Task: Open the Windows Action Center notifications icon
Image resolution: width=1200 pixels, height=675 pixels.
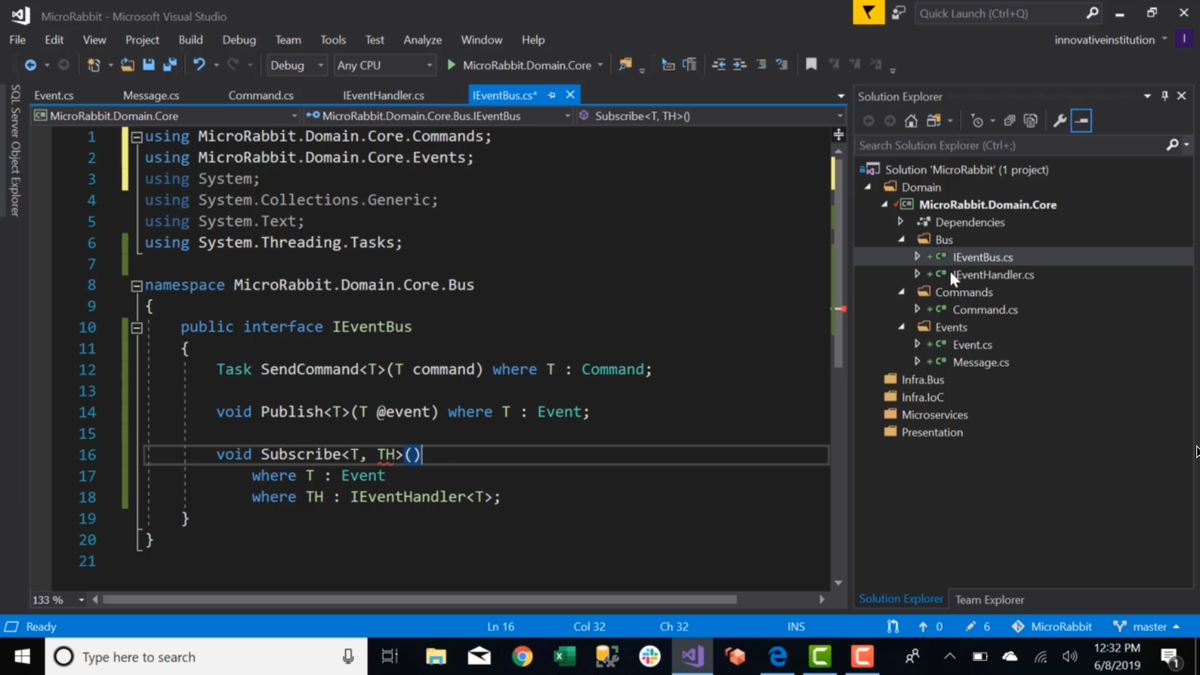Action: click(1169, 657)
